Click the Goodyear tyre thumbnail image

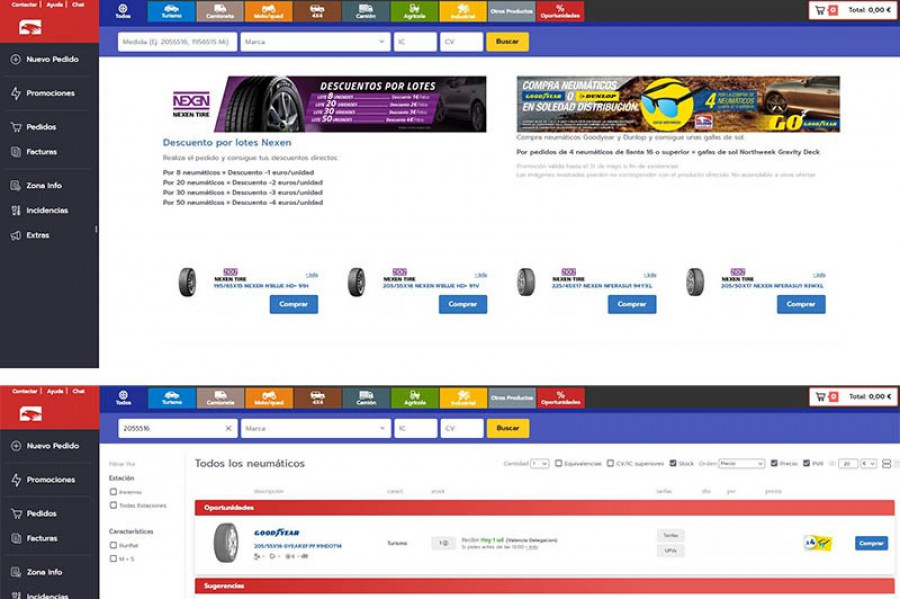click(x=226, y=543)
